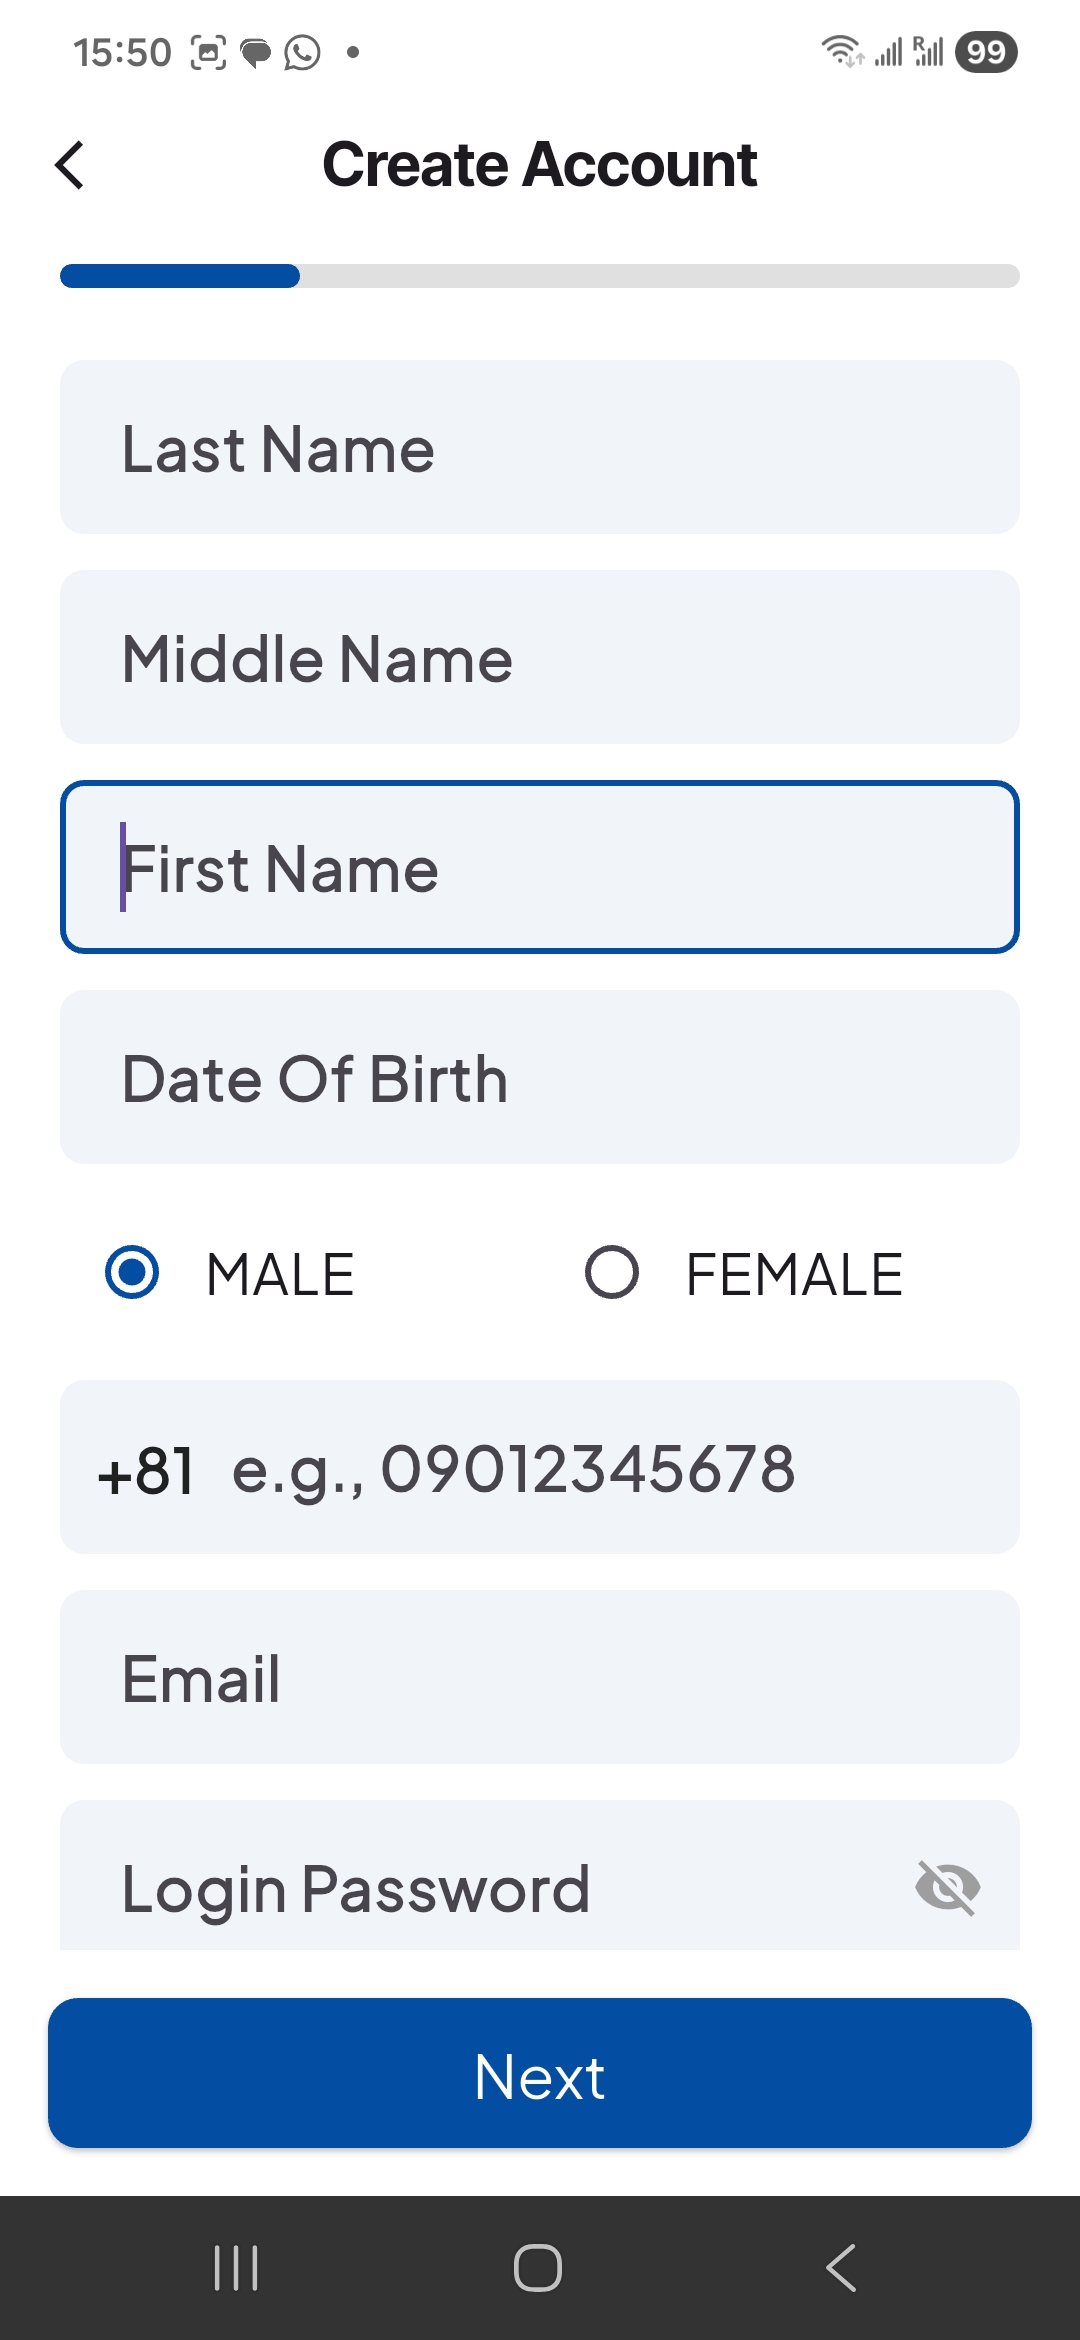Tap the chat bubble notification icon
This screenshot has height=2340, width=1080.
click(x=256, y=52)
